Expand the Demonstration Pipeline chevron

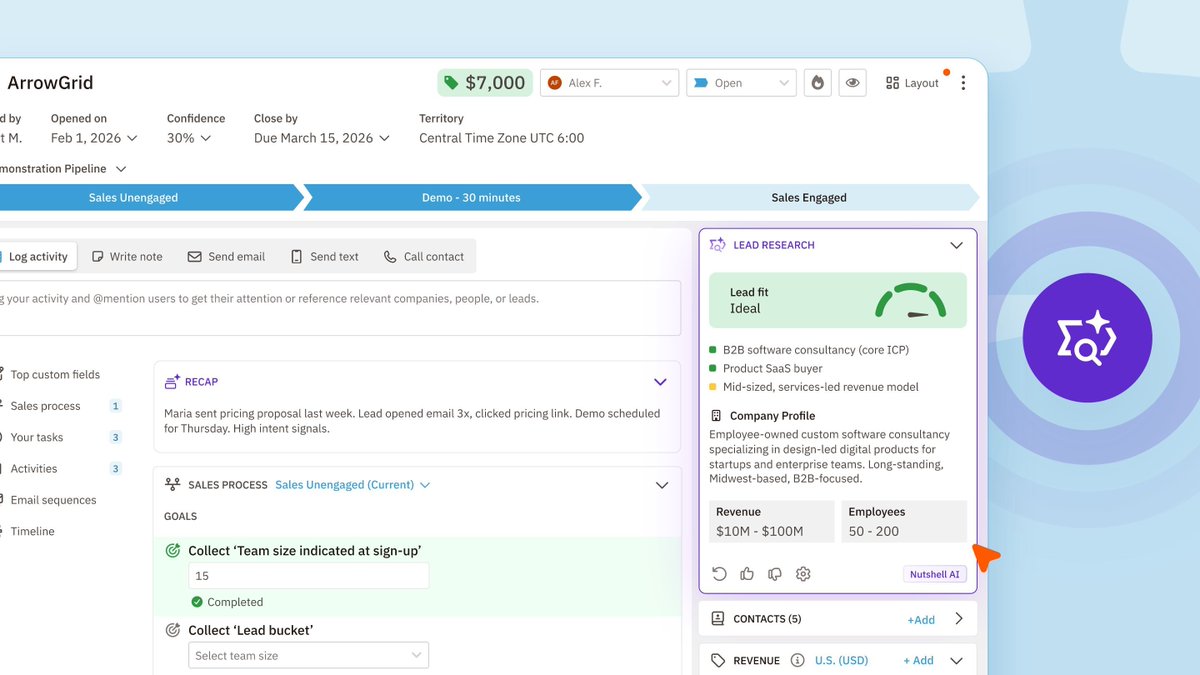tap(121, 169)
